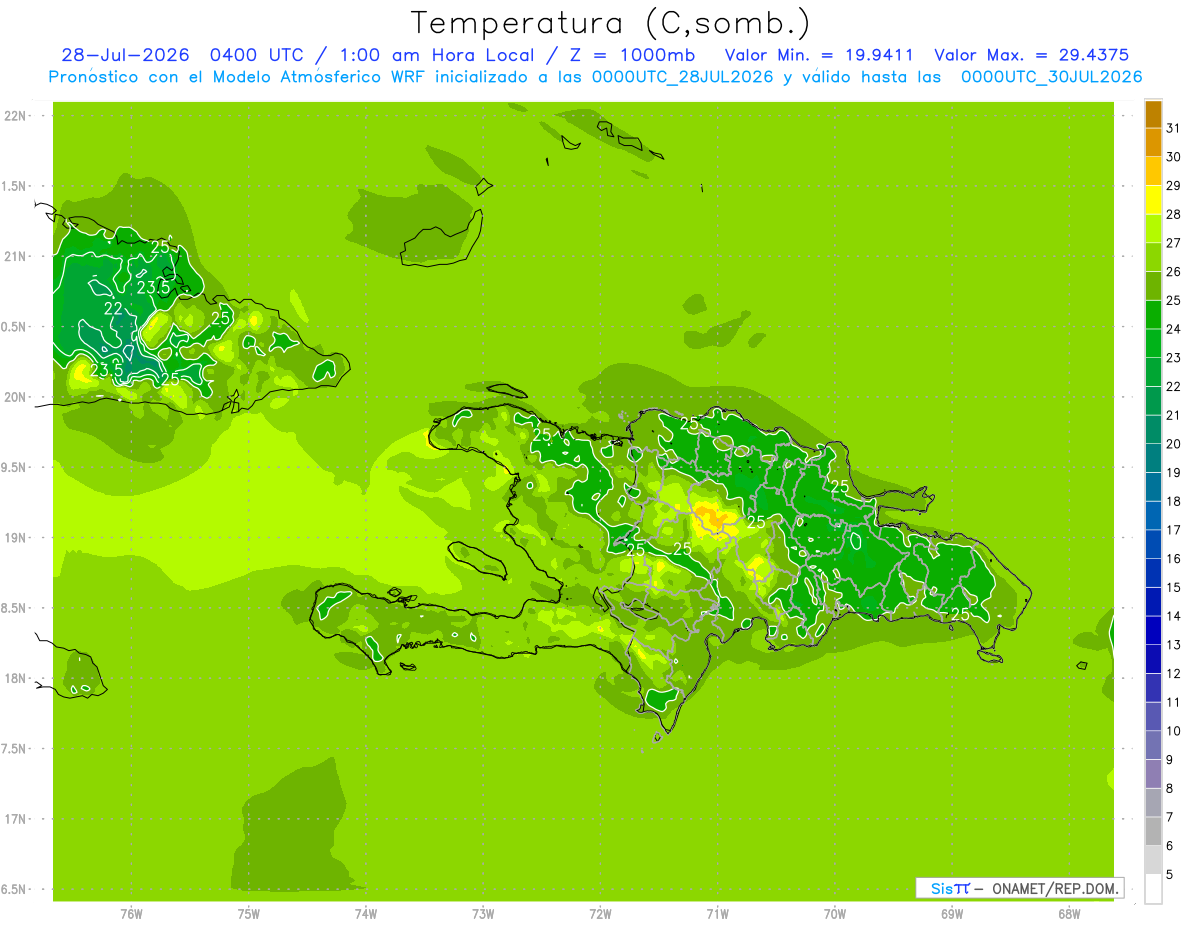The width and height of the screenshot is (1200, 927).
Task: Click the '74W' longitude axis label
Action: pyautogui.click(x=366, y=914)
